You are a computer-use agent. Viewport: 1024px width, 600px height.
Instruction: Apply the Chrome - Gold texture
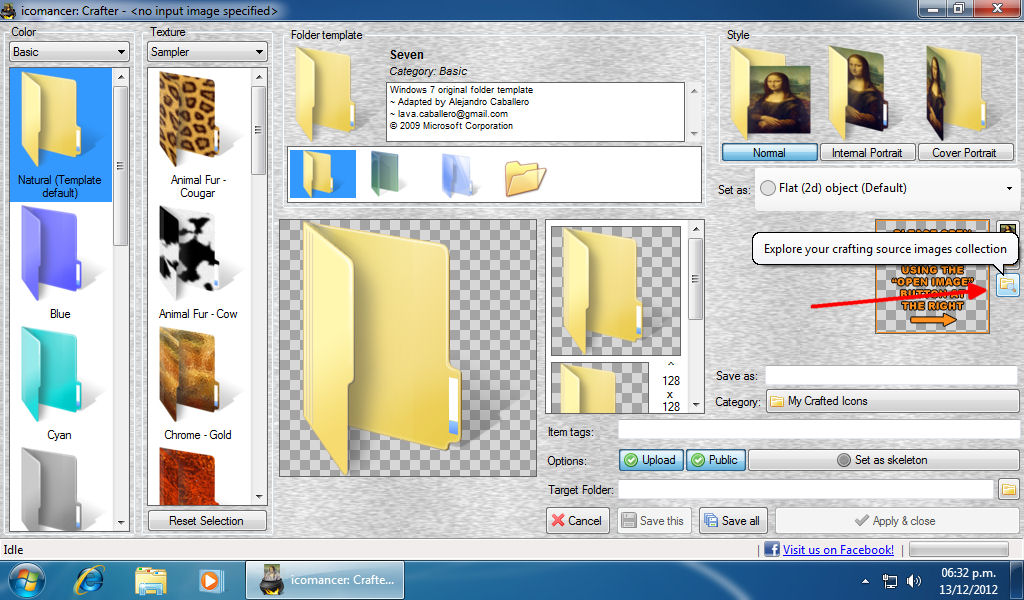click(198, 384)
